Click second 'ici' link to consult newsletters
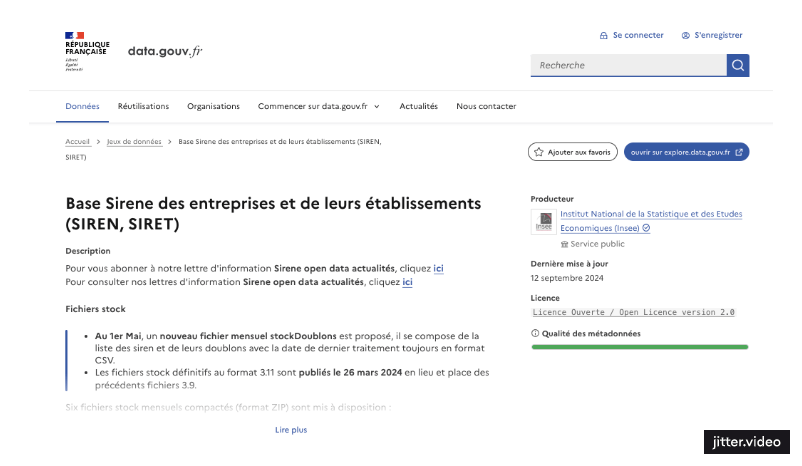The height and width of the screenshot is (466, 802). pos(407,282)
